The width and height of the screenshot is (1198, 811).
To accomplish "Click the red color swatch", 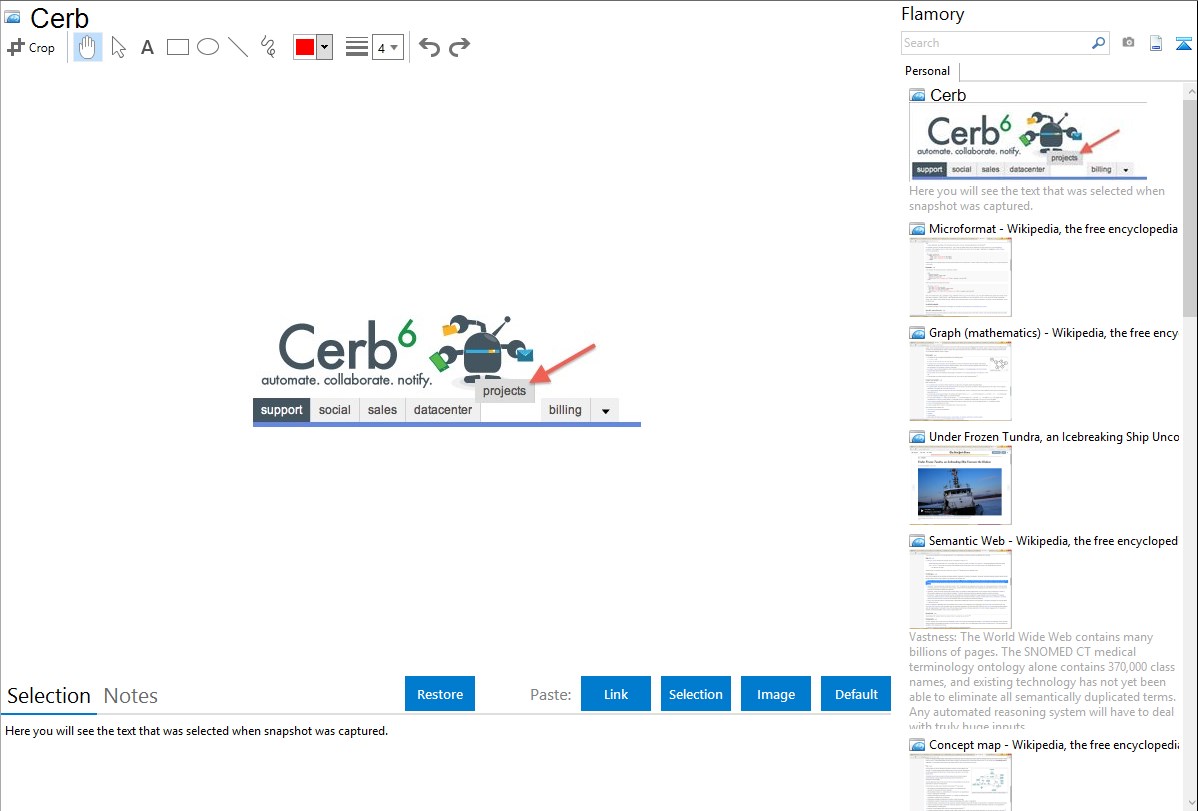I will 305,47.
